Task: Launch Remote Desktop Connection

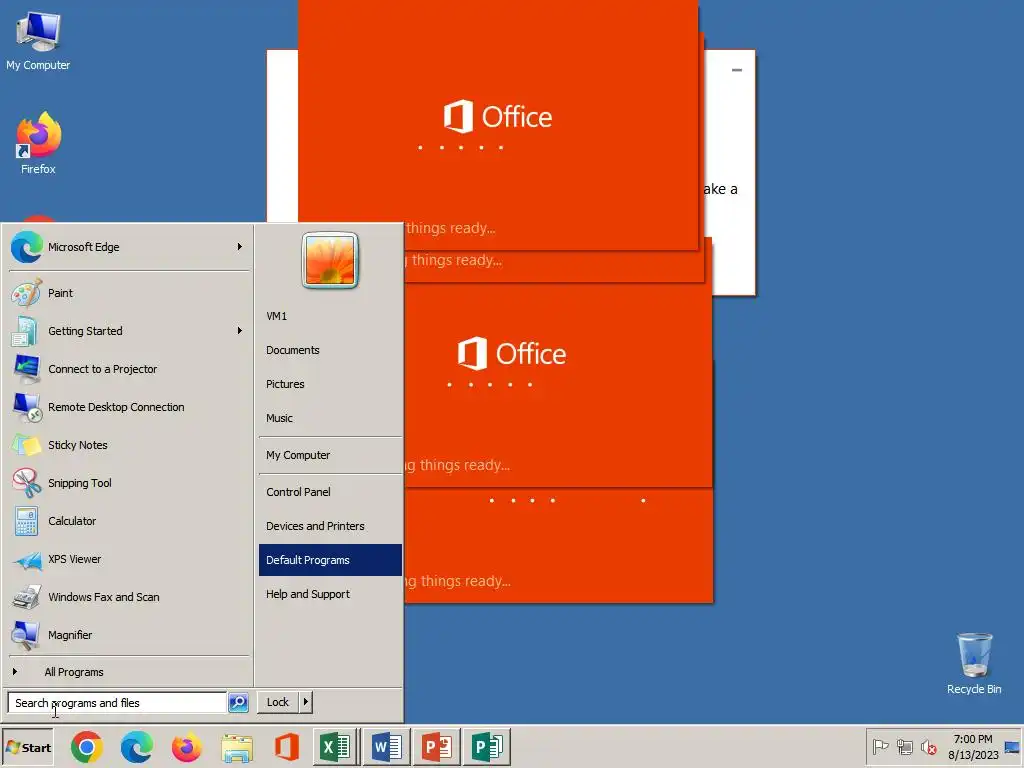Action: point(127,407)
